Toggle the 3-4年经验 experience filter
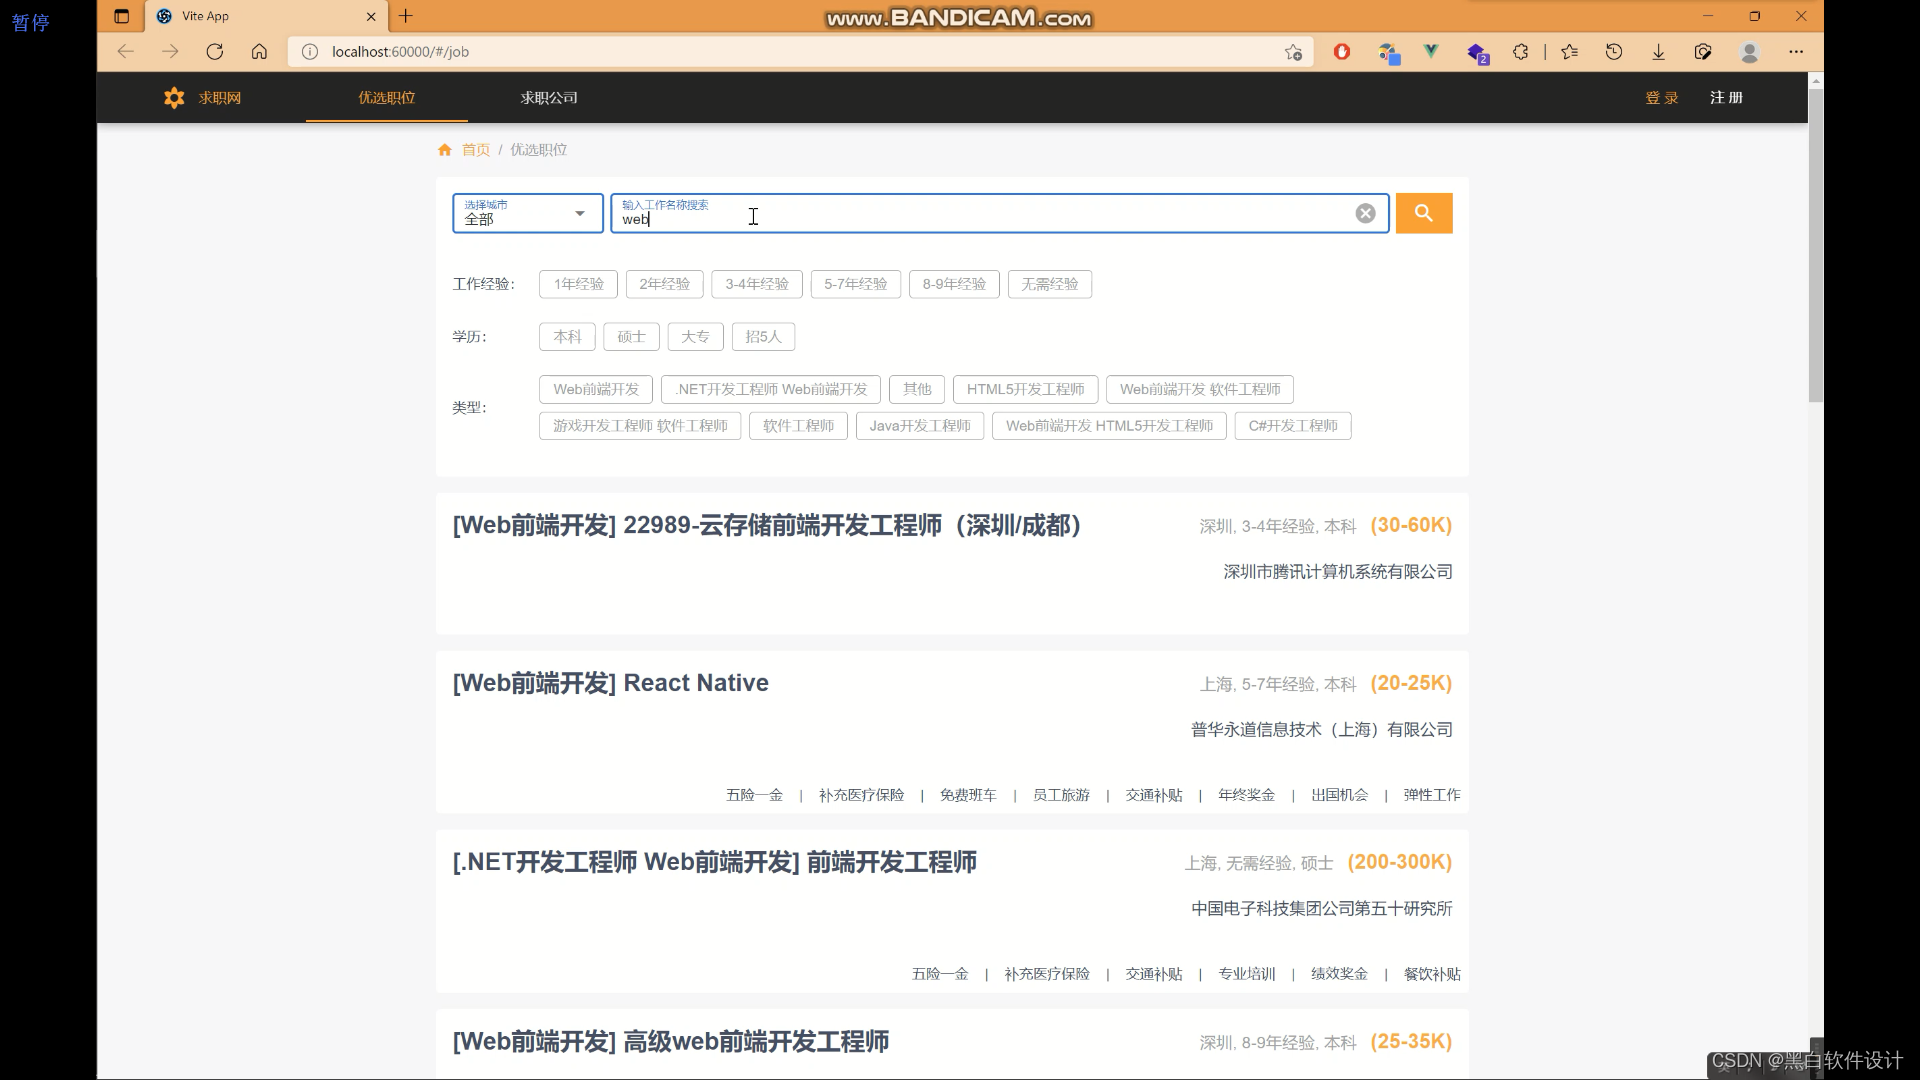This screenshot has height=1080, width=1920. click(x=757, y=284)
